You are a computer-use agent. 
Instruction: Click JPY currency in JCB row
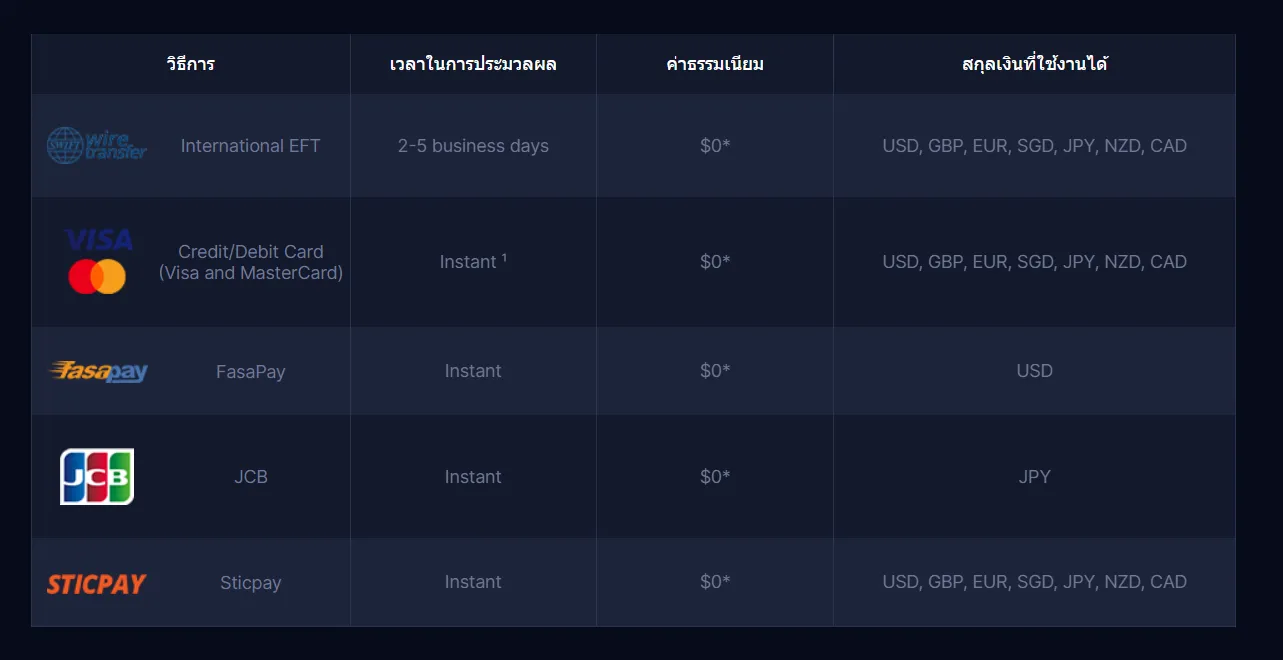tap(1034, 477)
